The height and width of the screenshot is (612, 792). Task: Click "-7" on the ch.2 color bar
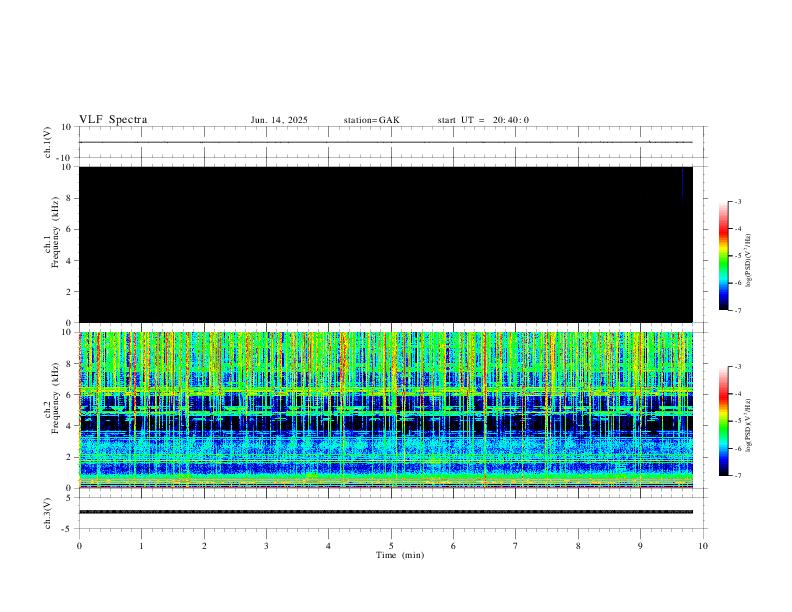[738, 476]
